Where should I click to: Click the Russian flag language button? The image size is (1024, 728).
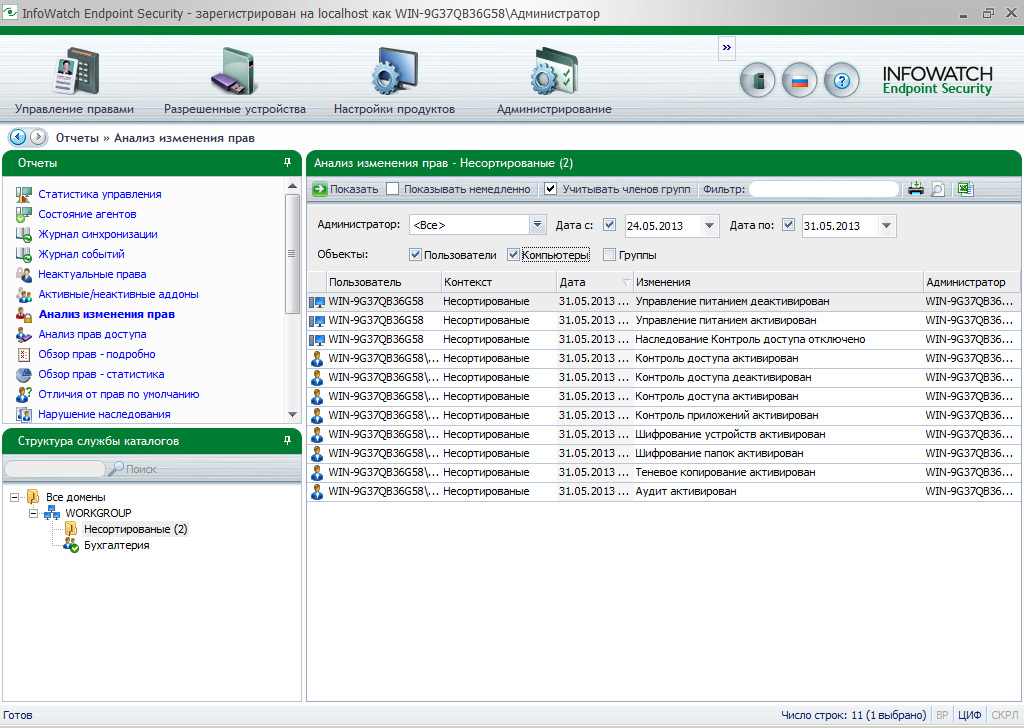[799, 81]
